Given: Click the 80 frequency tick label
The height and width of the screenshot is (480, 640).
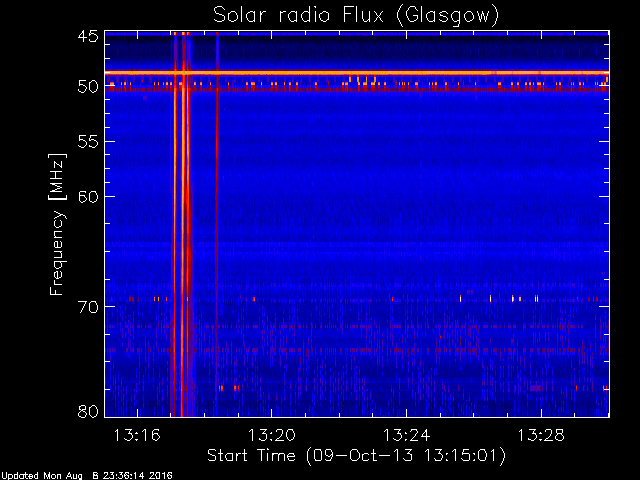Looking at the screenshot, I should pos(88,411).
